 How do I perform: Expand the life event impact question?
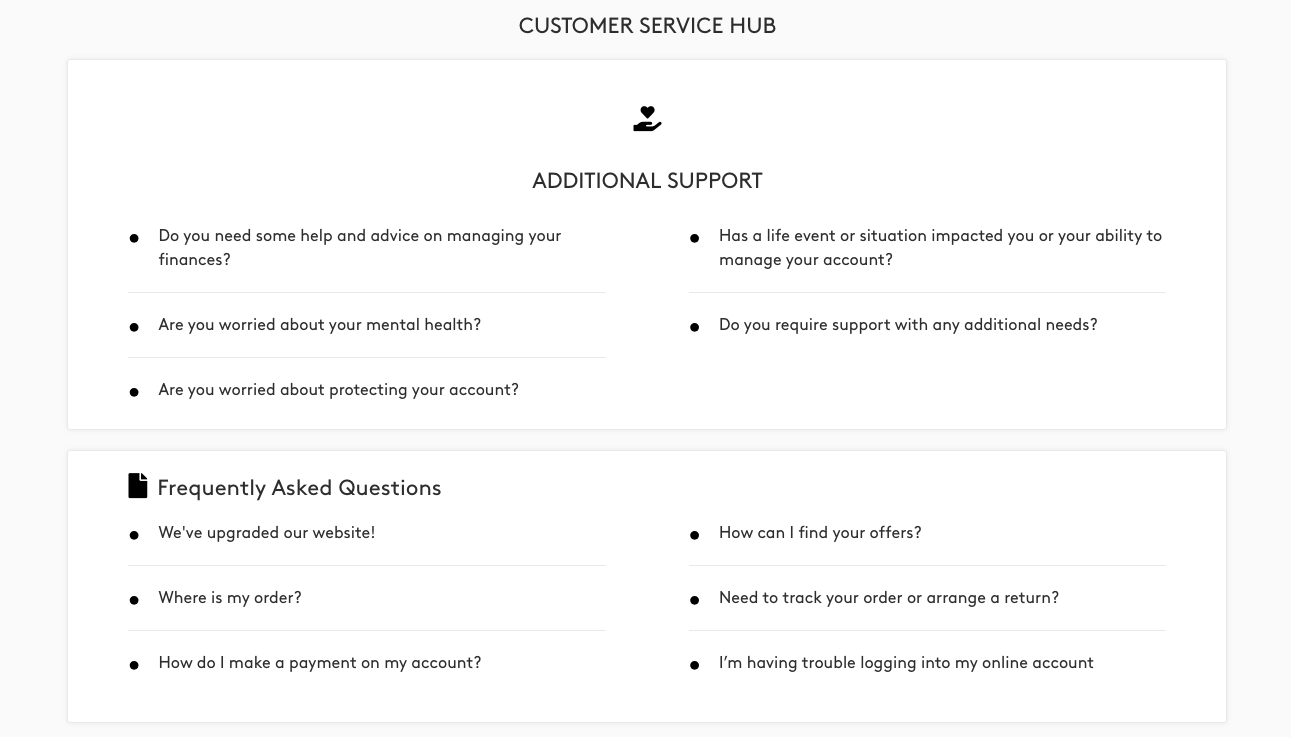pos(940,248)
